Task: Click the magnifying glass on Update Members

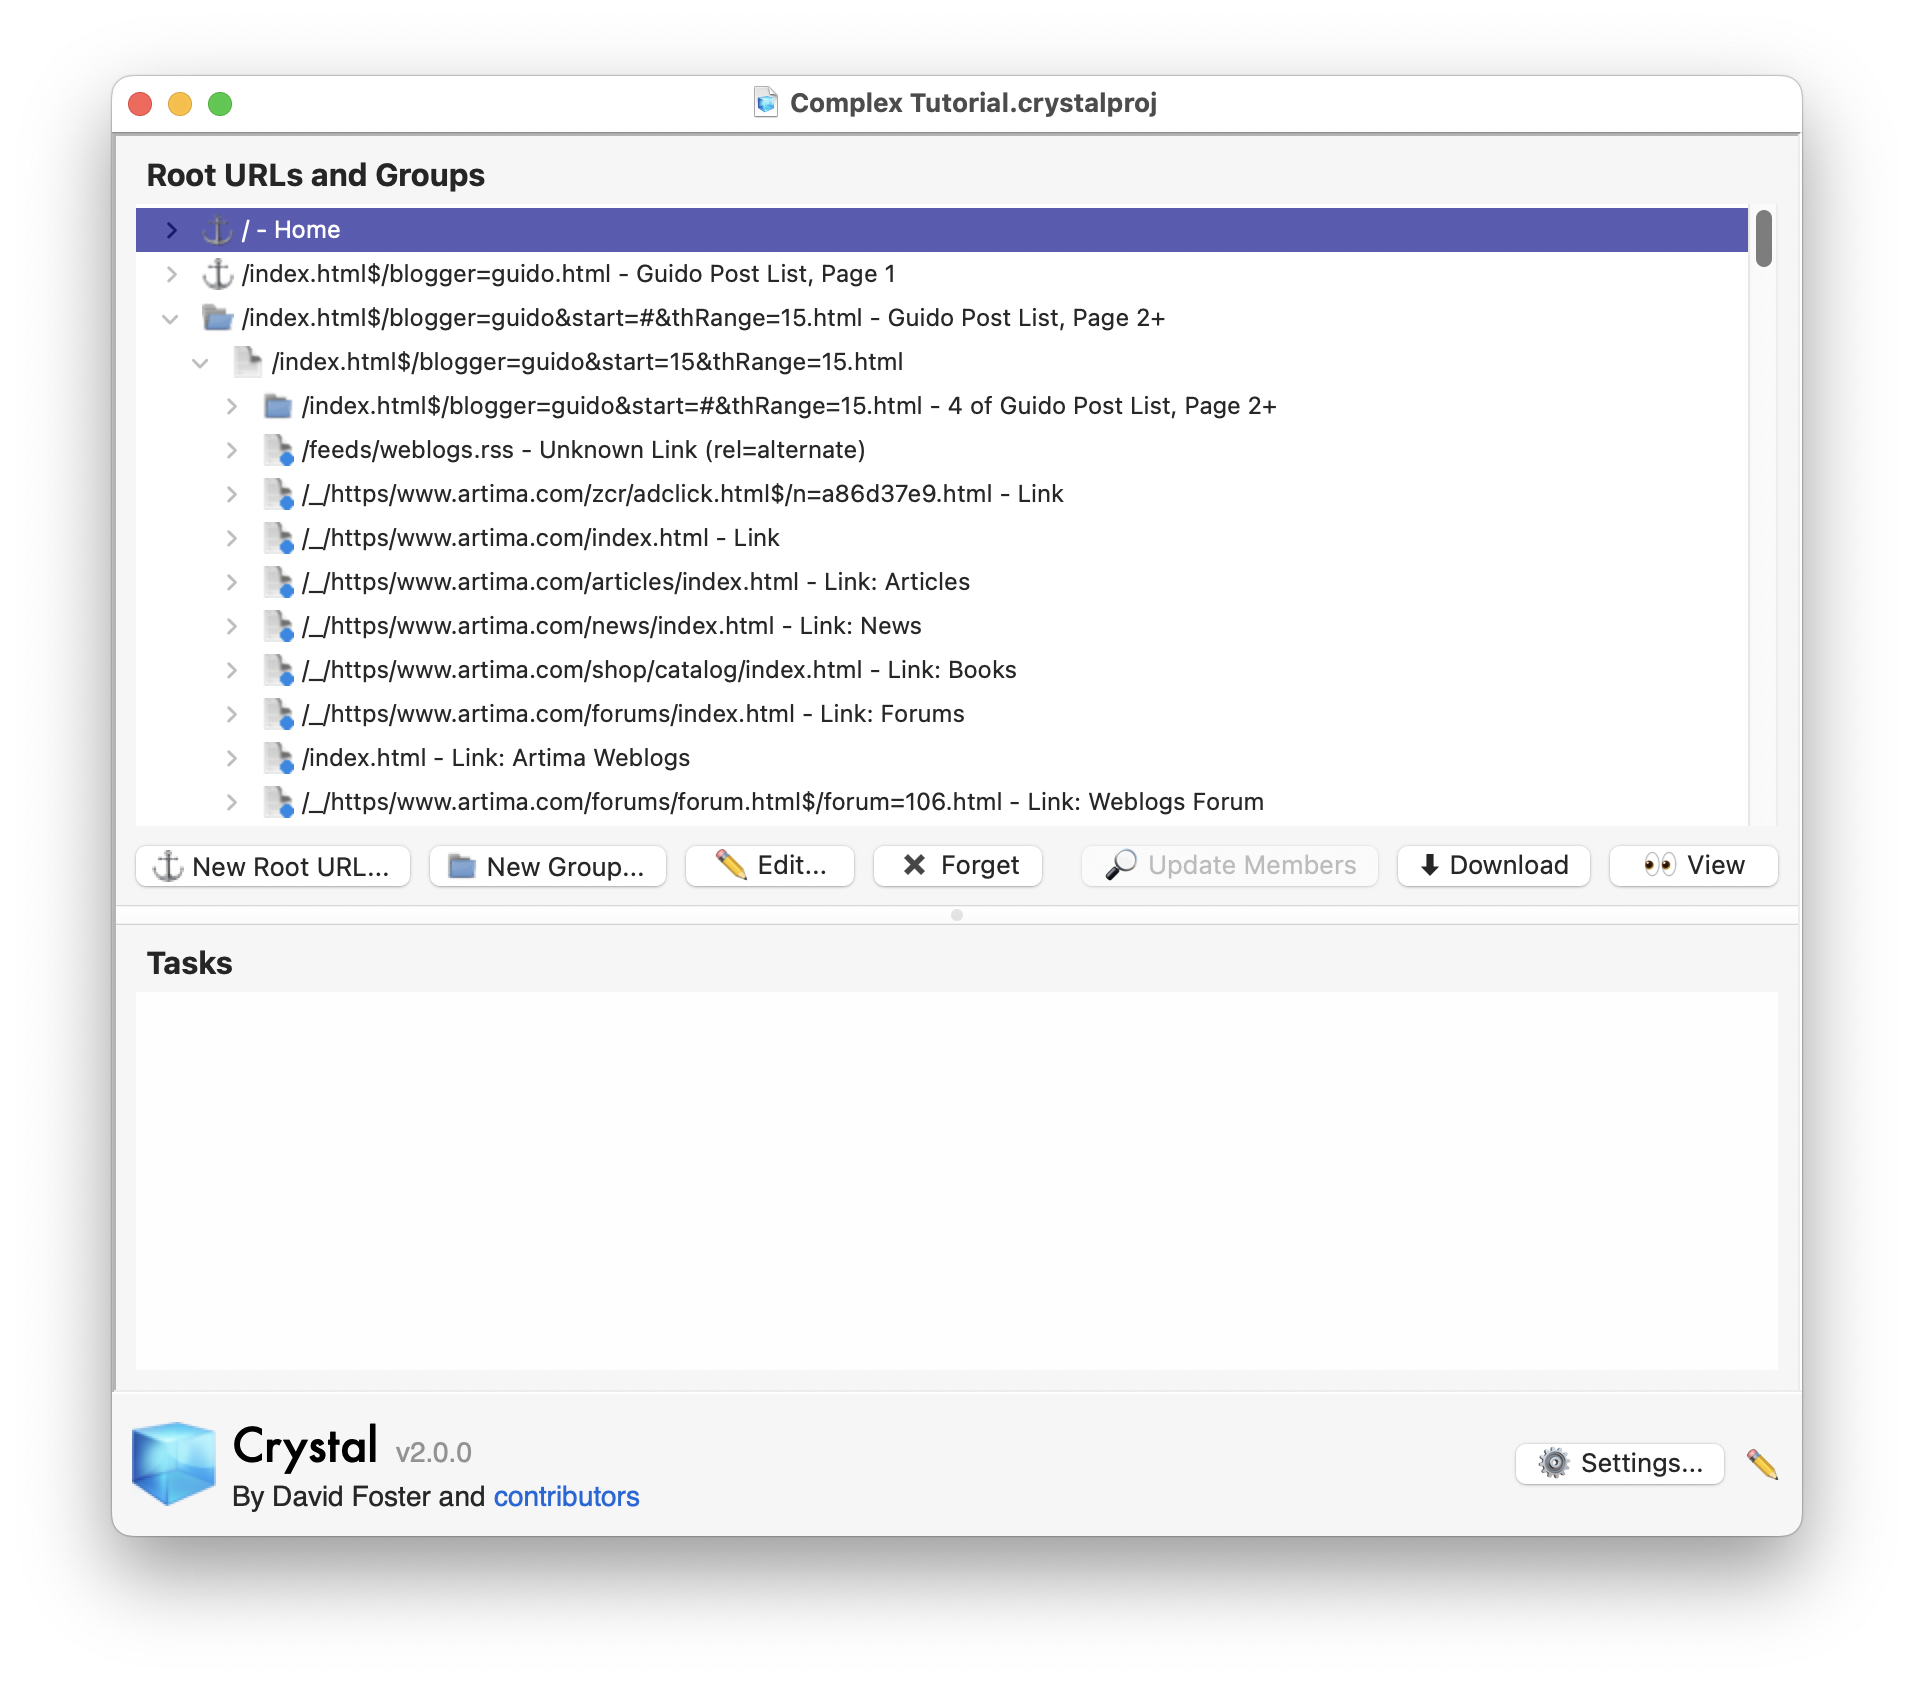Action: [1122, 865]
